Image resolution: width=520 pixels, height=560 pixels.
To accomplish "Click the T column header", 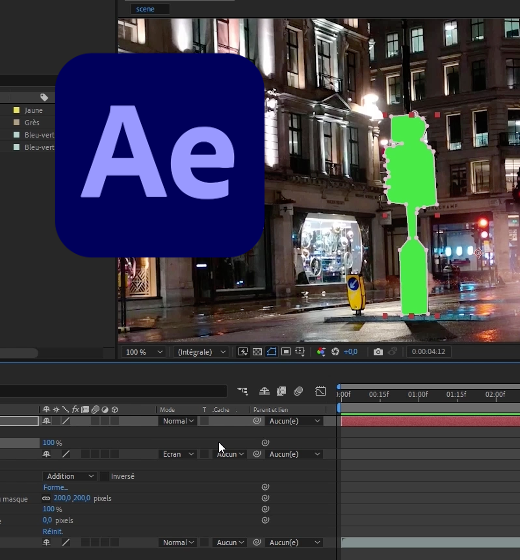I will point(204,410).
